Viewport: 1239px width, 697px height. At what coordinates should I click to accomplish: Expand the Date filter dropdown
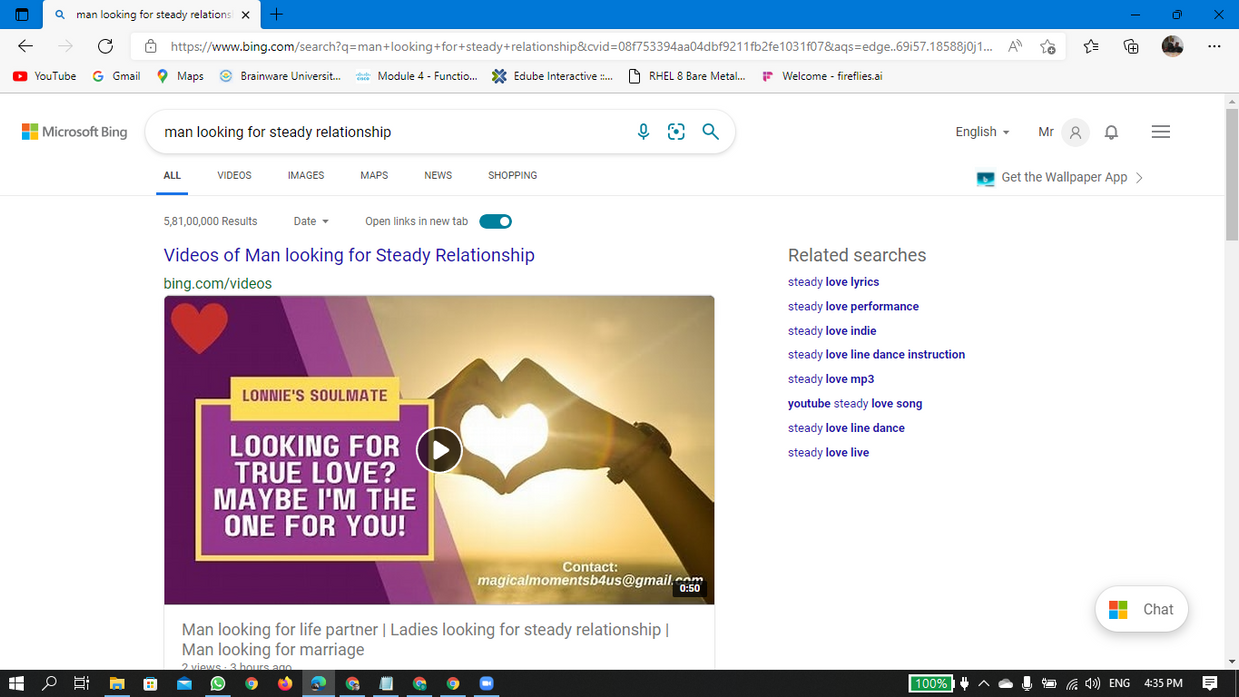[x=311, y=221]
